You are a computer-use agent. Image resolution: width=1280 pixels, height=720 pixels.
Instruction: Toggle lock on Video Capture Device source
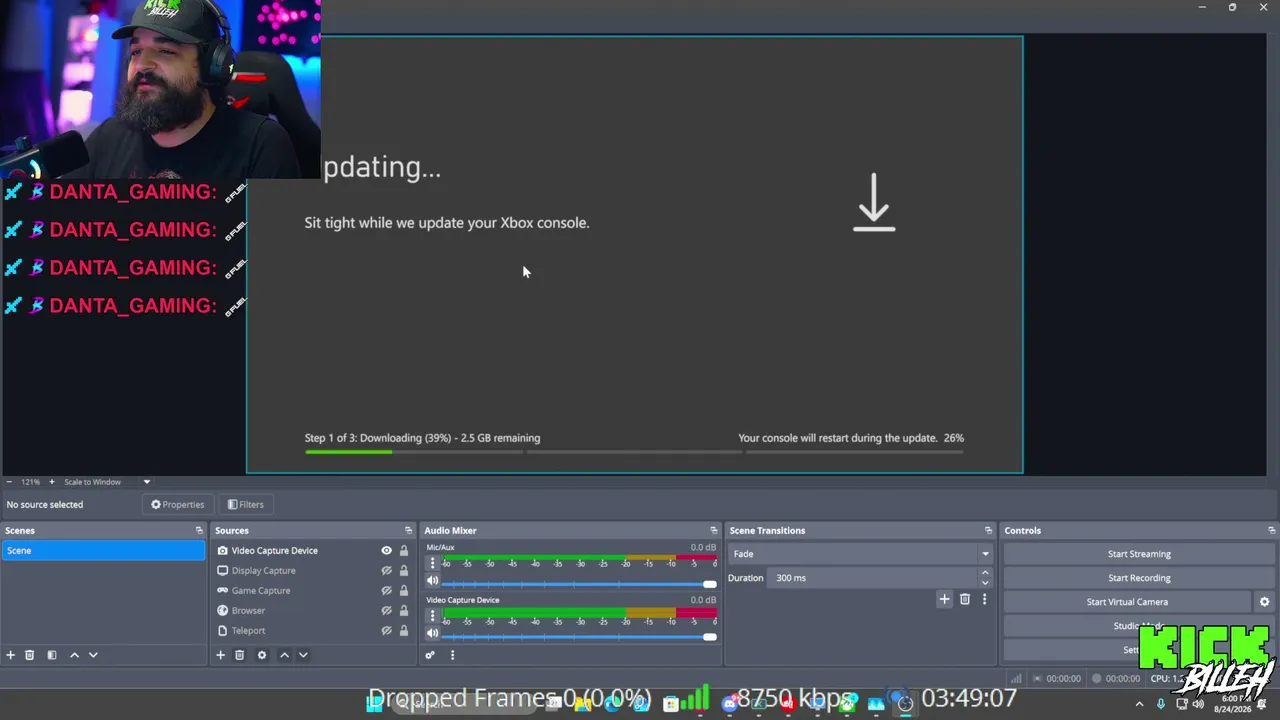tap(404, 551)
